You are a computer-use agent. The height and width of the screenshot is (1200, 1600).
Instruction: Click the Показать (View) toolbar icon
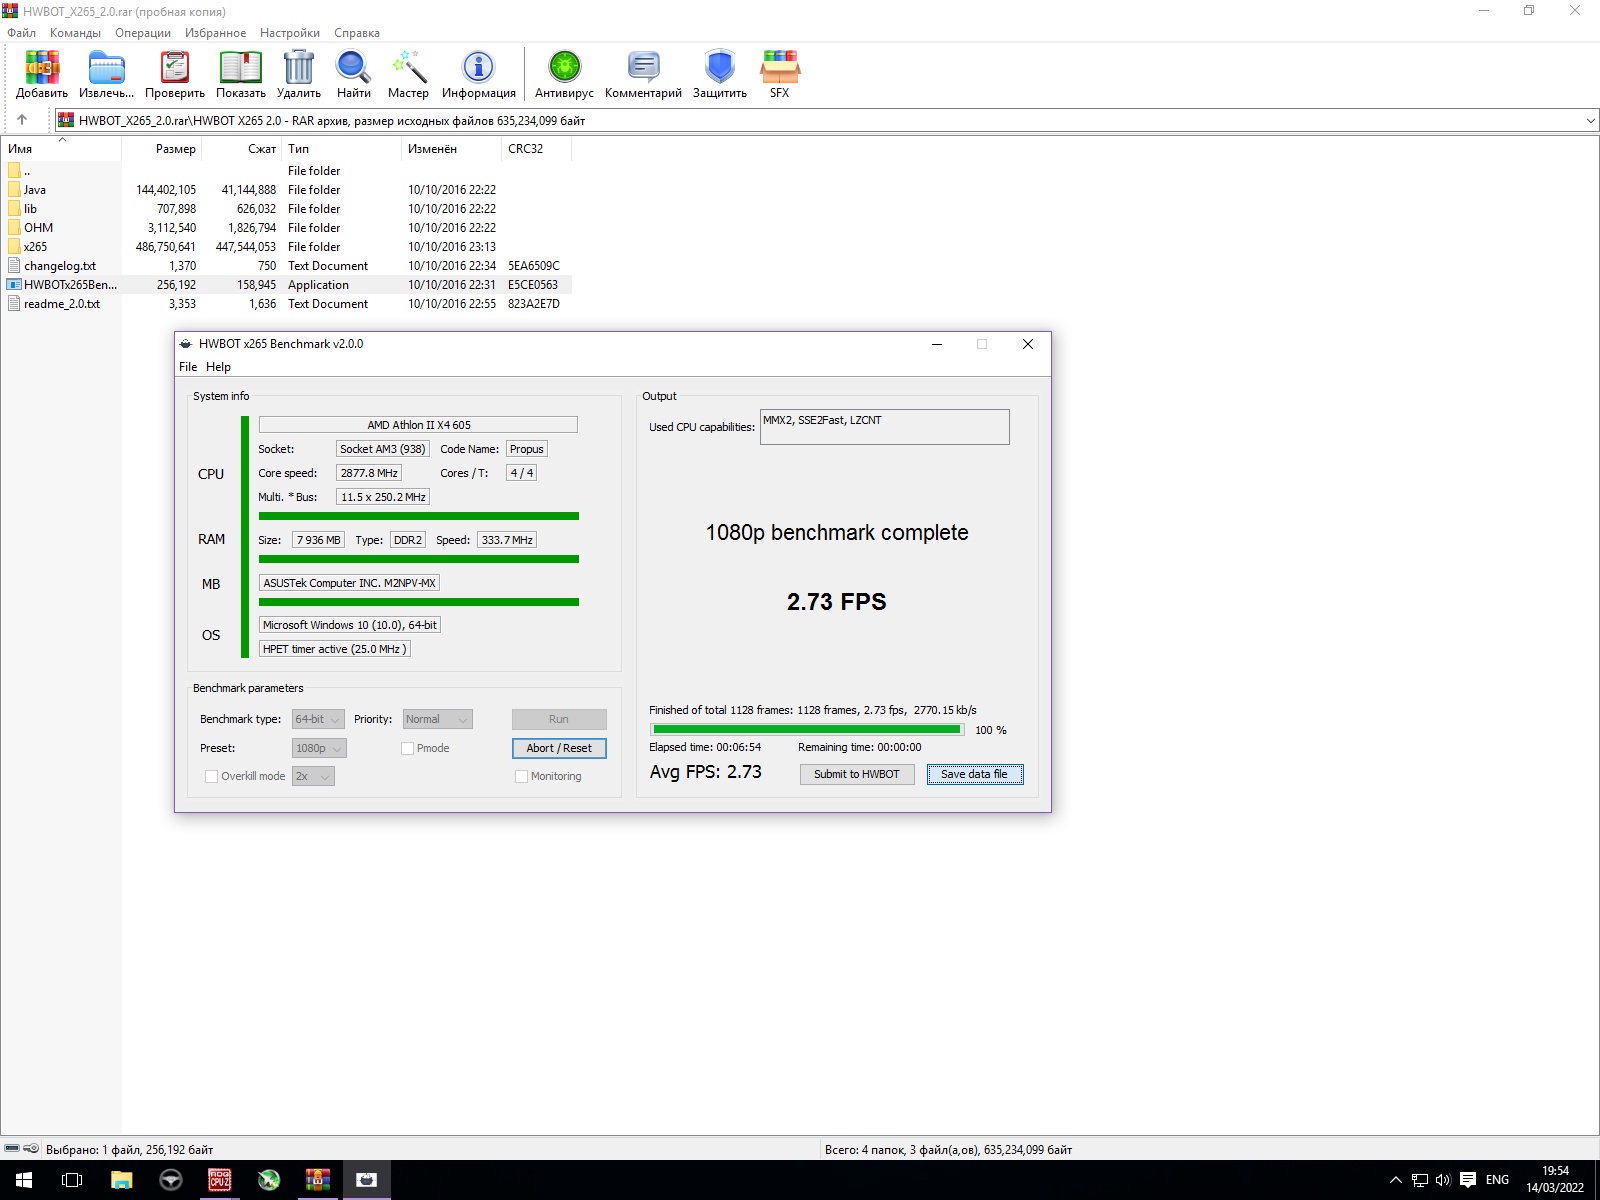(241, 74)
